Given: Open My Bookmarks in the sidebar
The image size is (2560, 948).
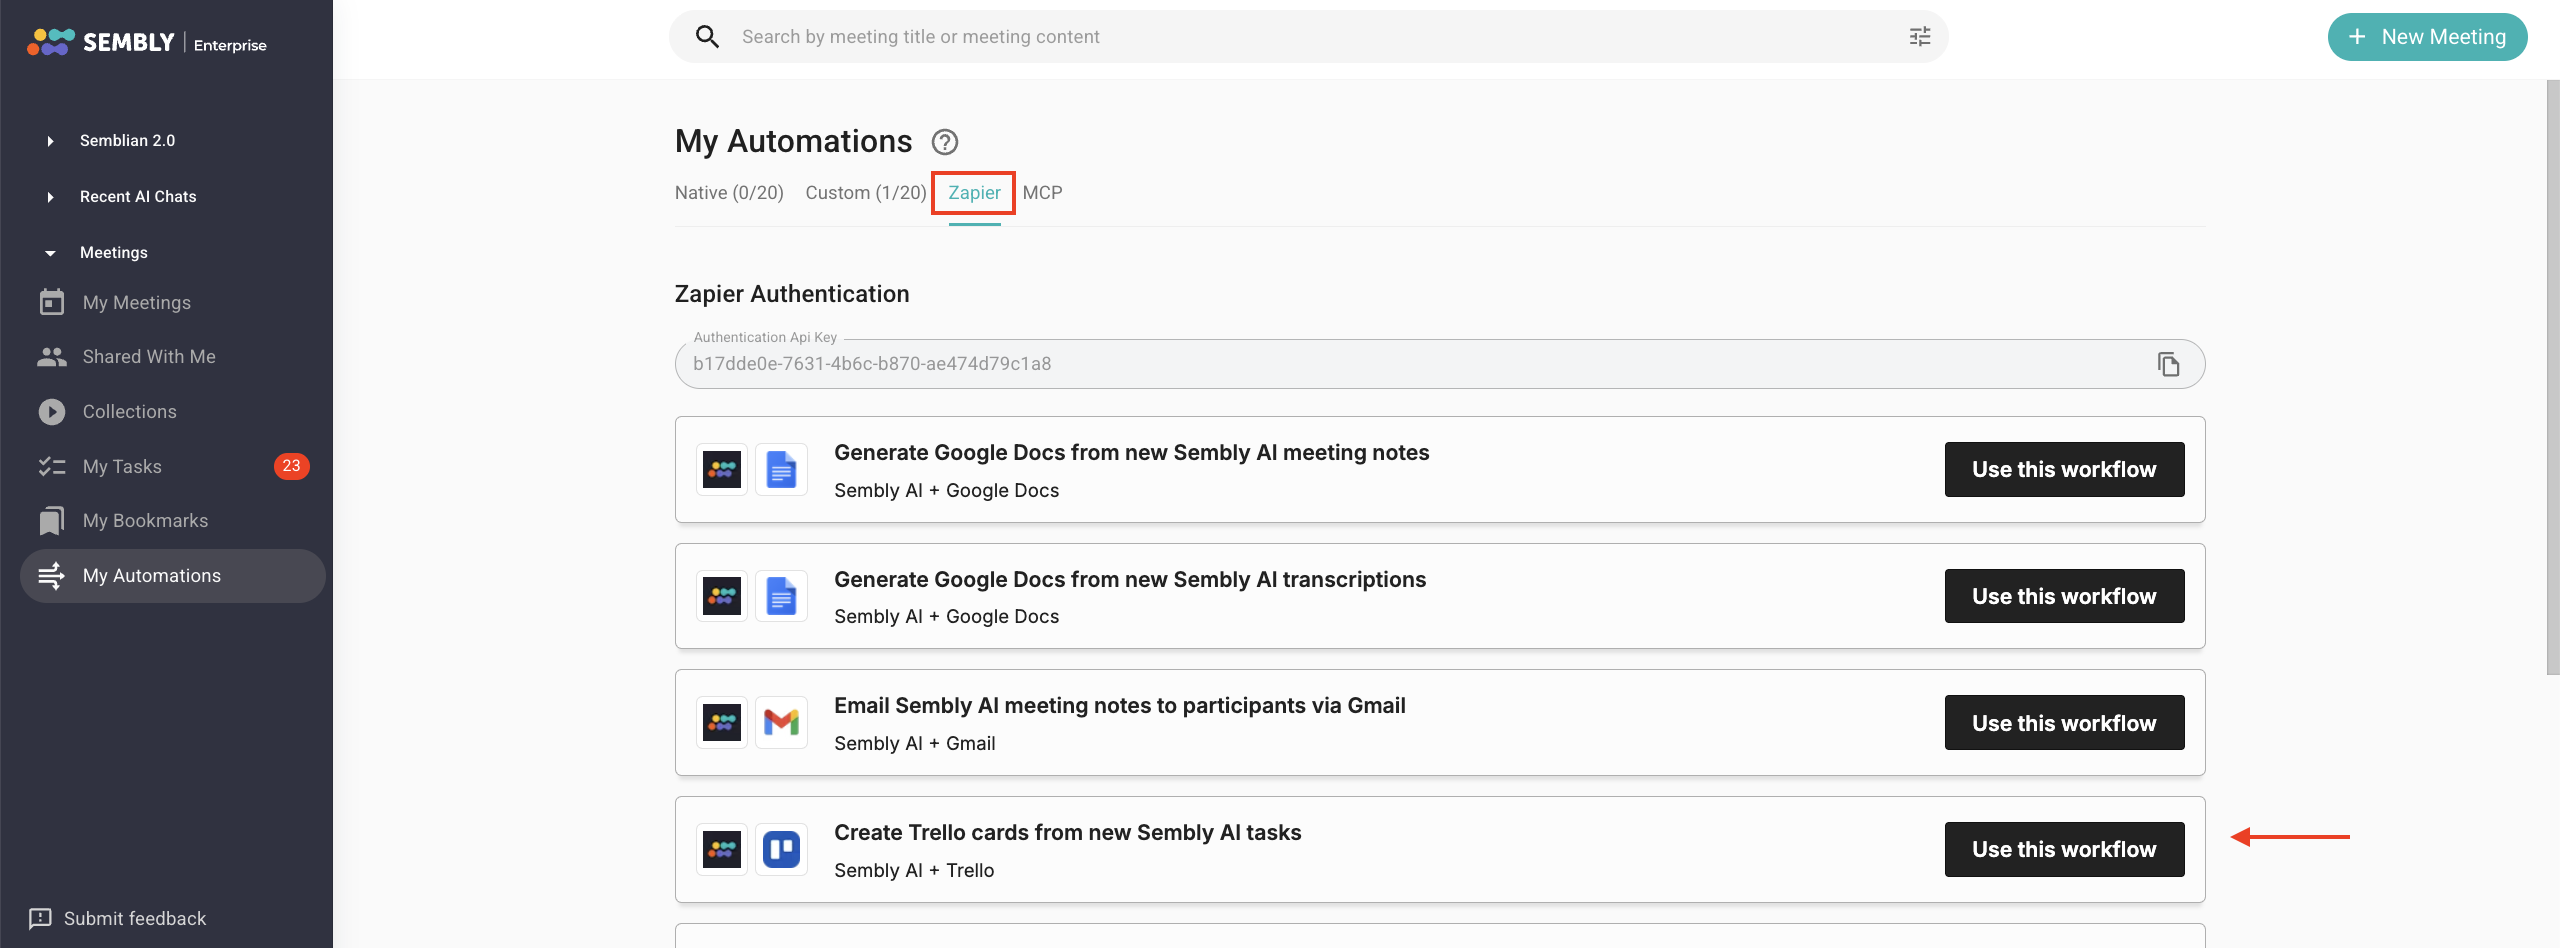Looking at the screenshot, I should click(x=146, y=521).
